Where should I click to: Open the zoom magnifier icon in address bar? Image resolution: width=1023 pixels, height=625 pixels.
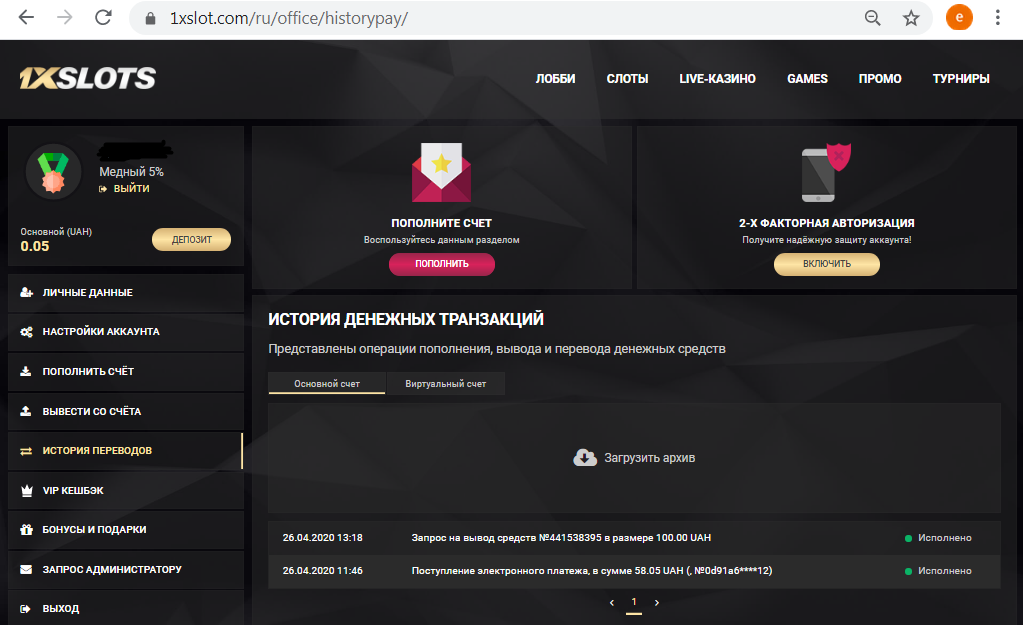(872, 18)
